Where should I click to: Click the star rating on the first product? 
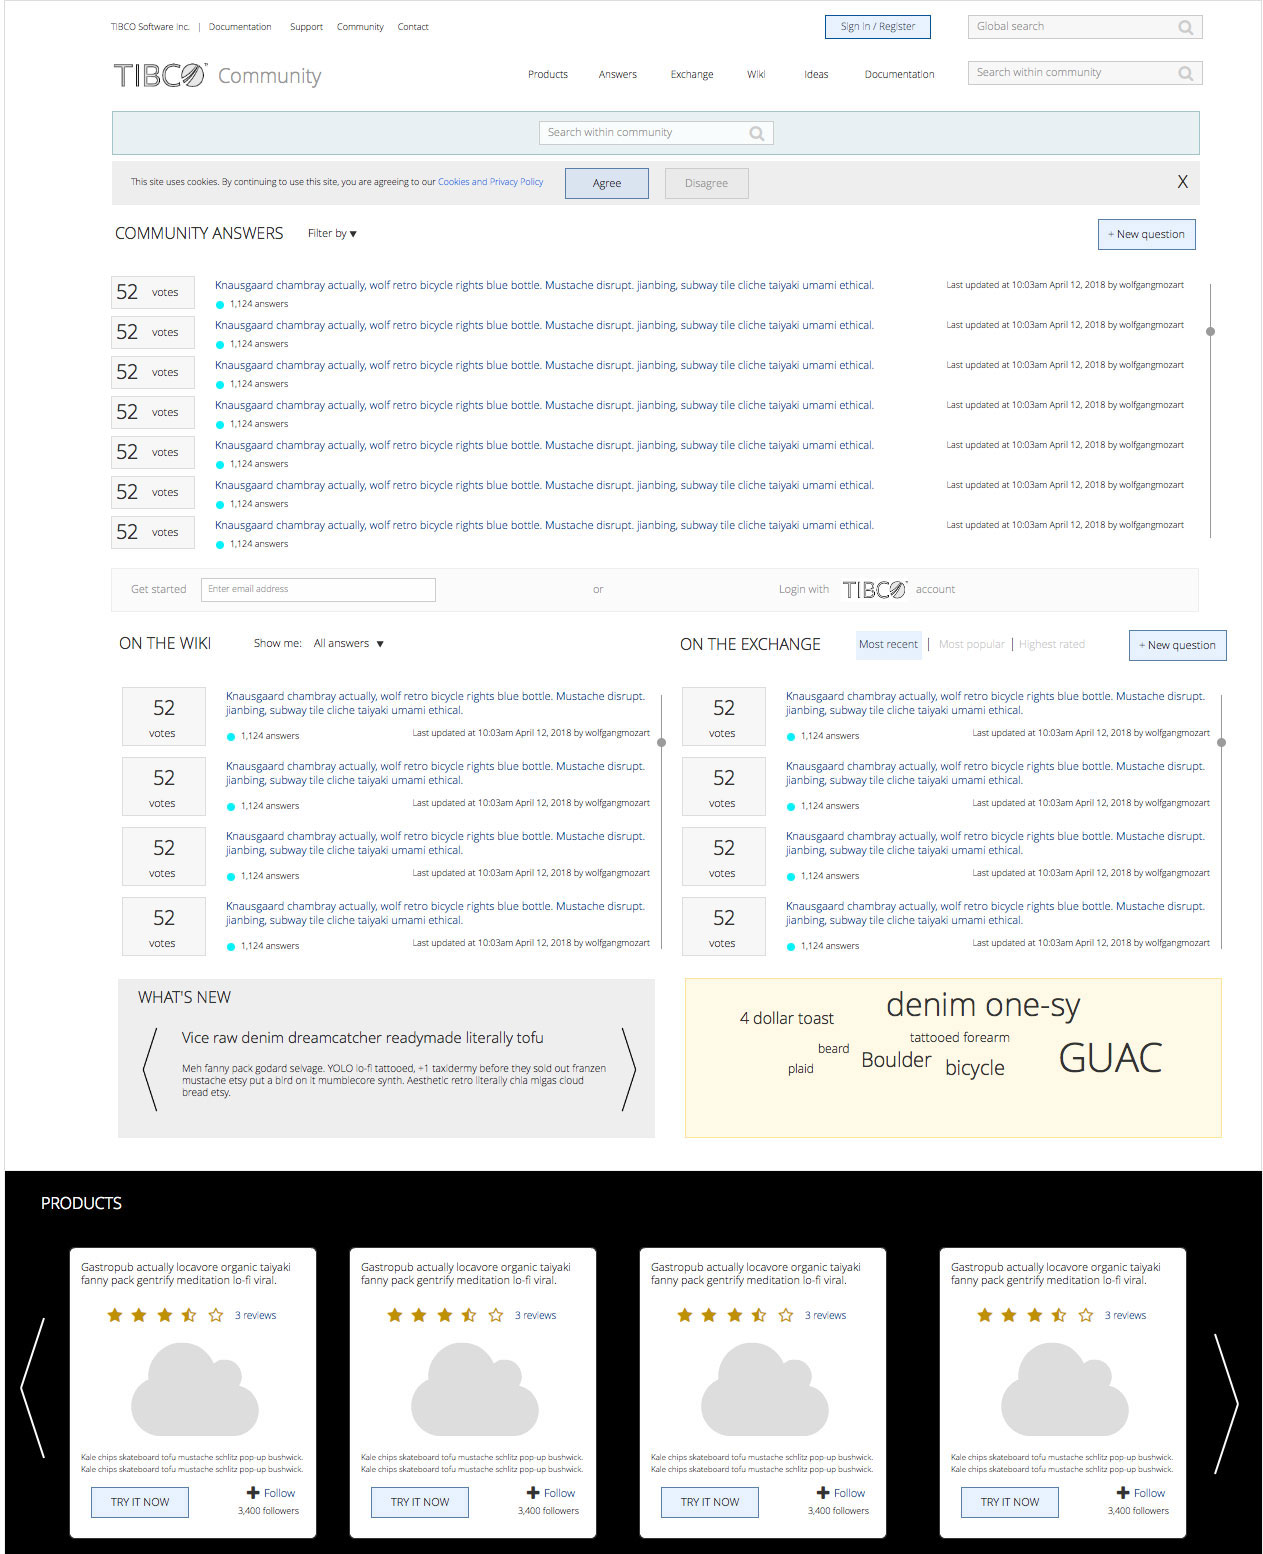[x=165, y=1315]
